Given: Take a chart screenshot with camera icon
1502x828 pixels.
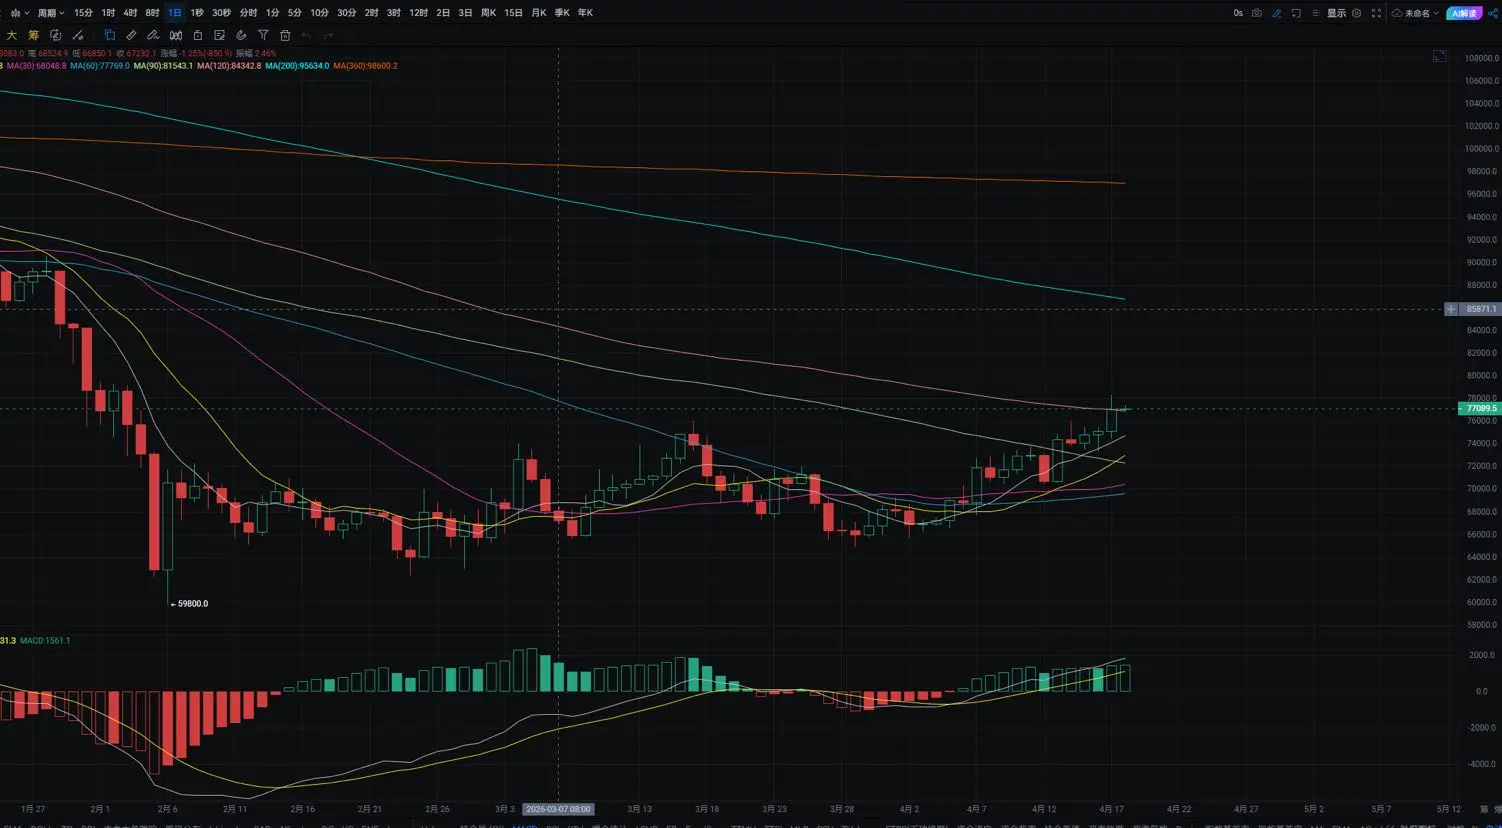Looking at the screenshot, I should (1257, 13).
